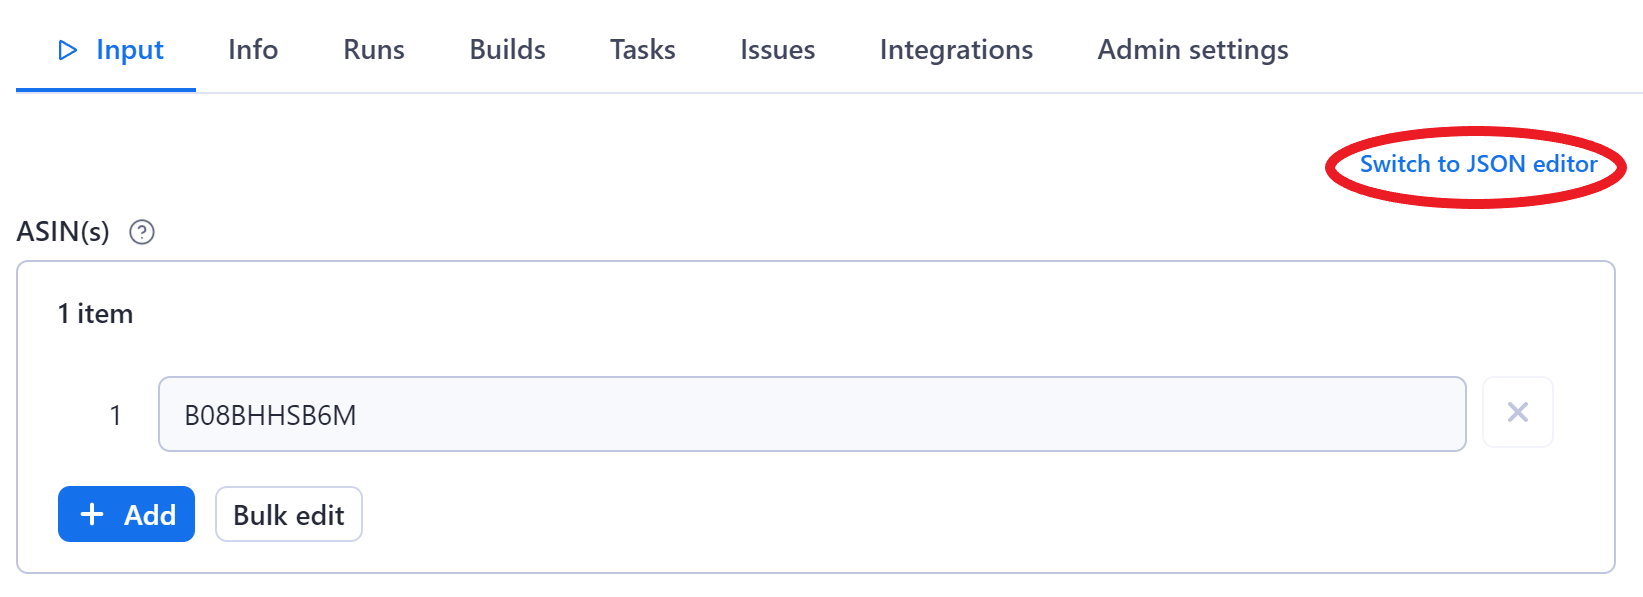Switch to the Runs tab
Image resolution: width=1643 pixels, height=597 pixels.
click(374, 50)
